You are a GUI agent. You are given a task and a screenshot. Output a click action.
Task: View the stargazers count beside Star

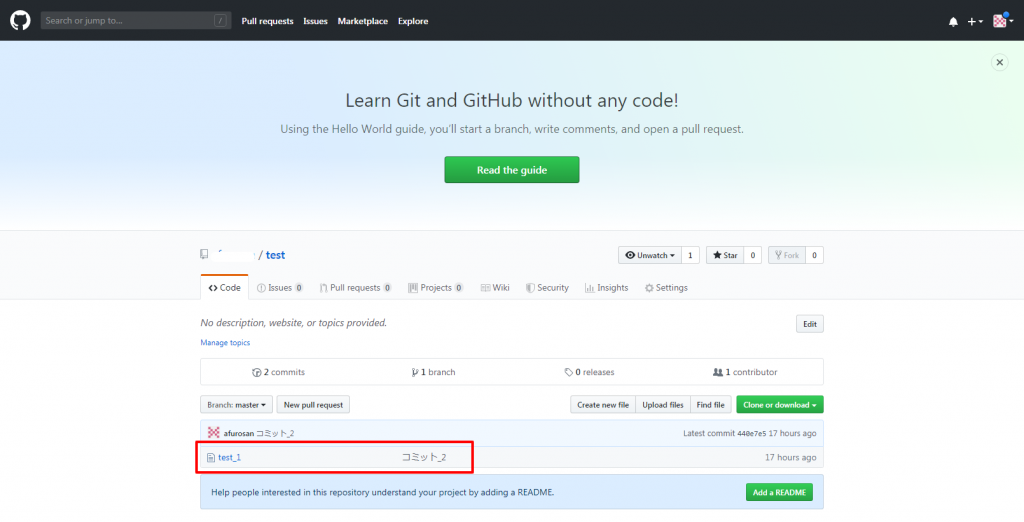point(752,255)
